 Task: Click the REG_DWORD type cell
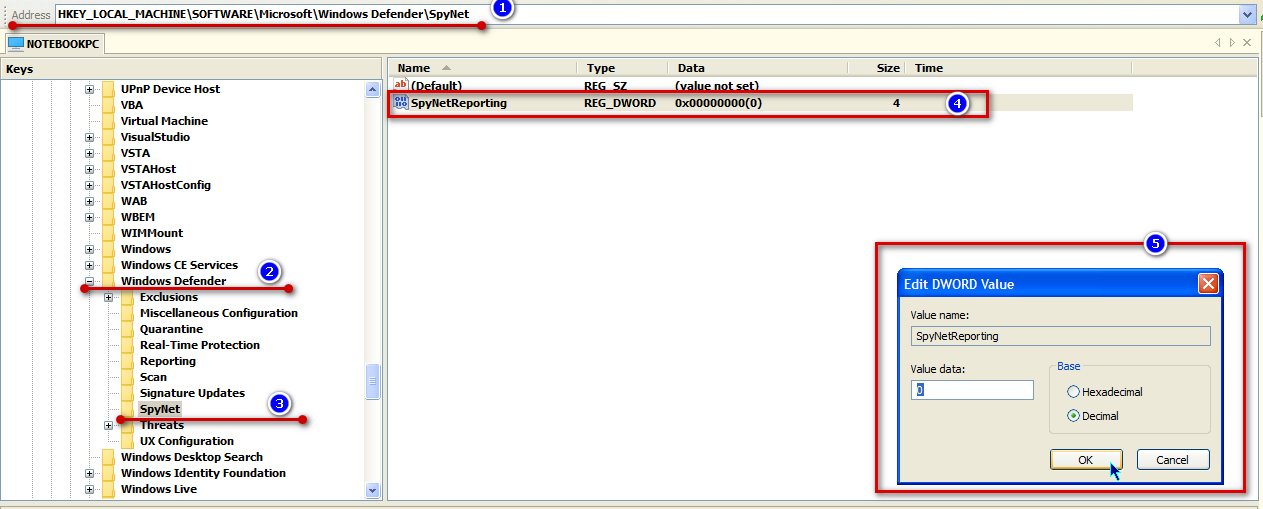coord(621,103)
